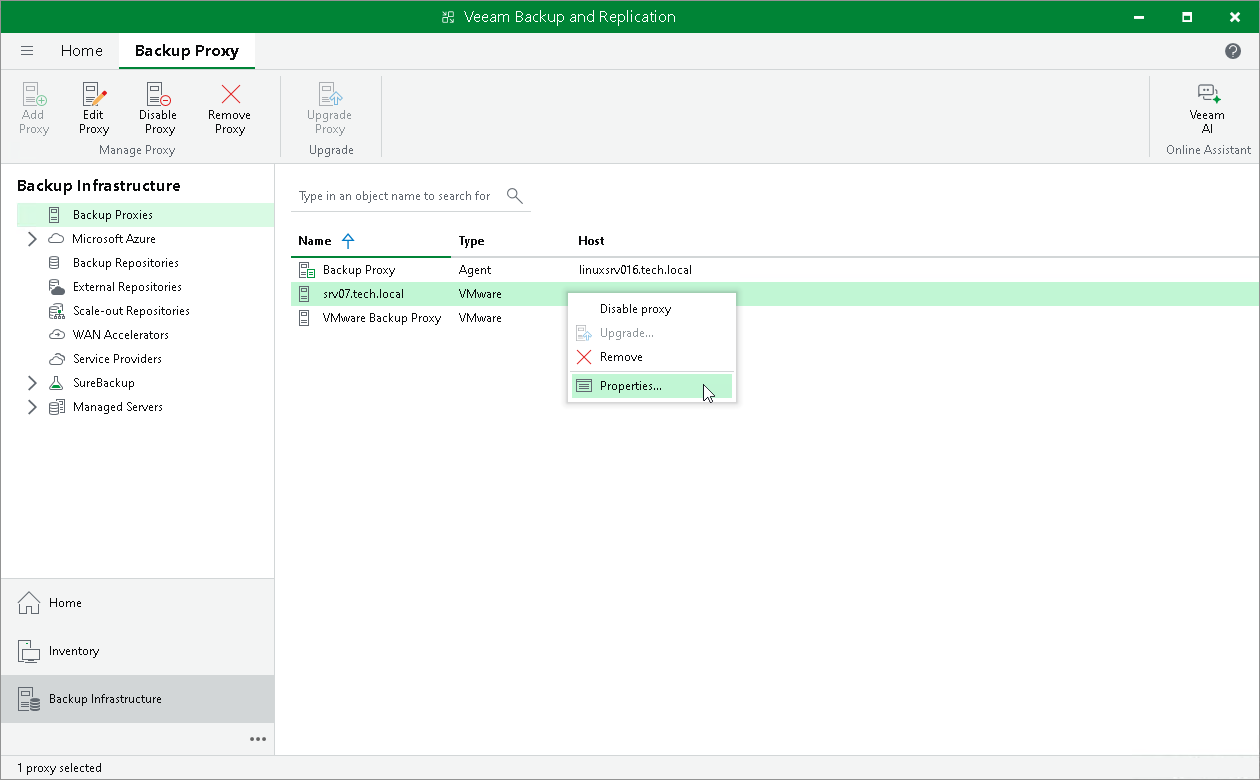Select Scale-out Repositories tree label
Image resolution: width=1260 pixels, height=780 pixels.
click(x=131, y=311)
